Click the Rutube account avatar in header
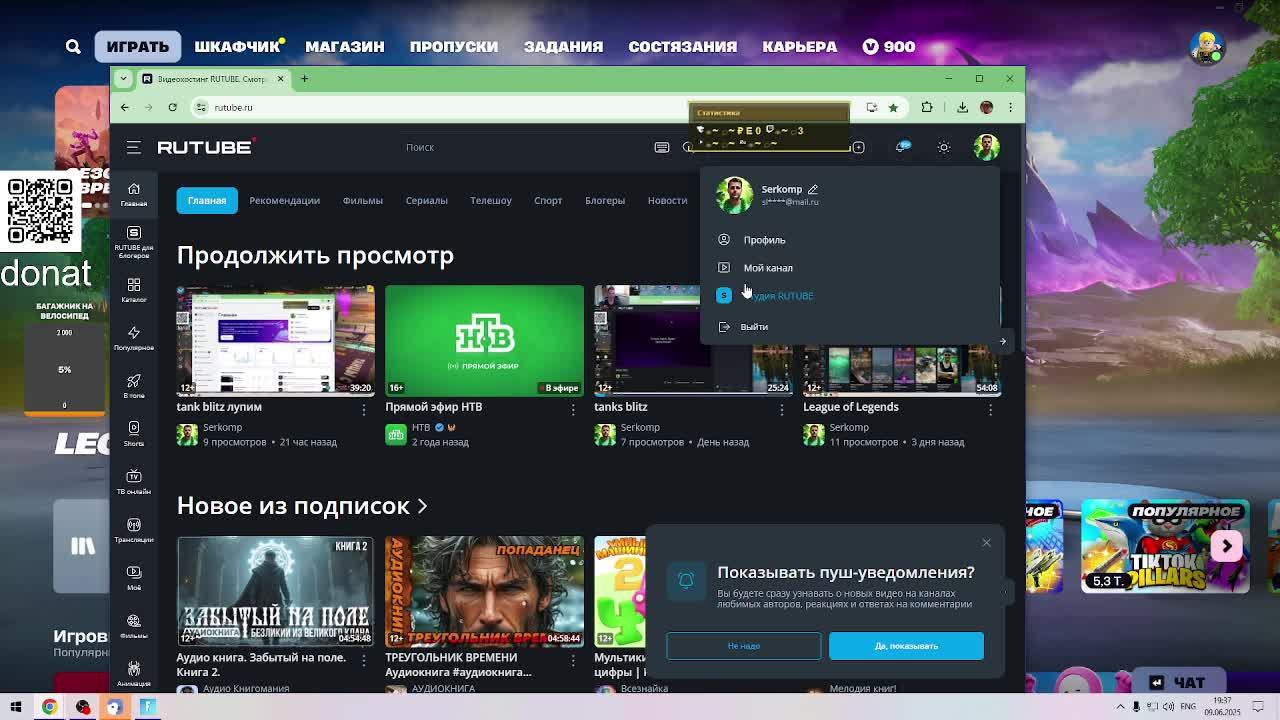1280x720 pixels. [x=986, y=147]
